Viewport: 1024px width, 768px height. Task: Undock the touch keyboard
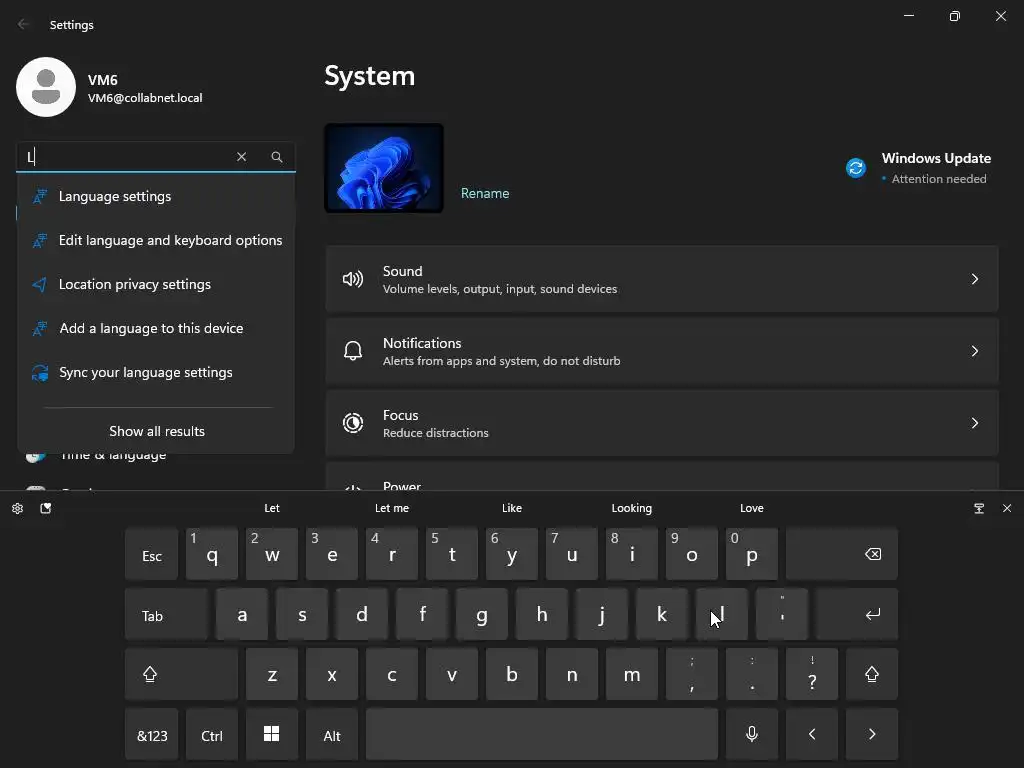coord(979,508)
